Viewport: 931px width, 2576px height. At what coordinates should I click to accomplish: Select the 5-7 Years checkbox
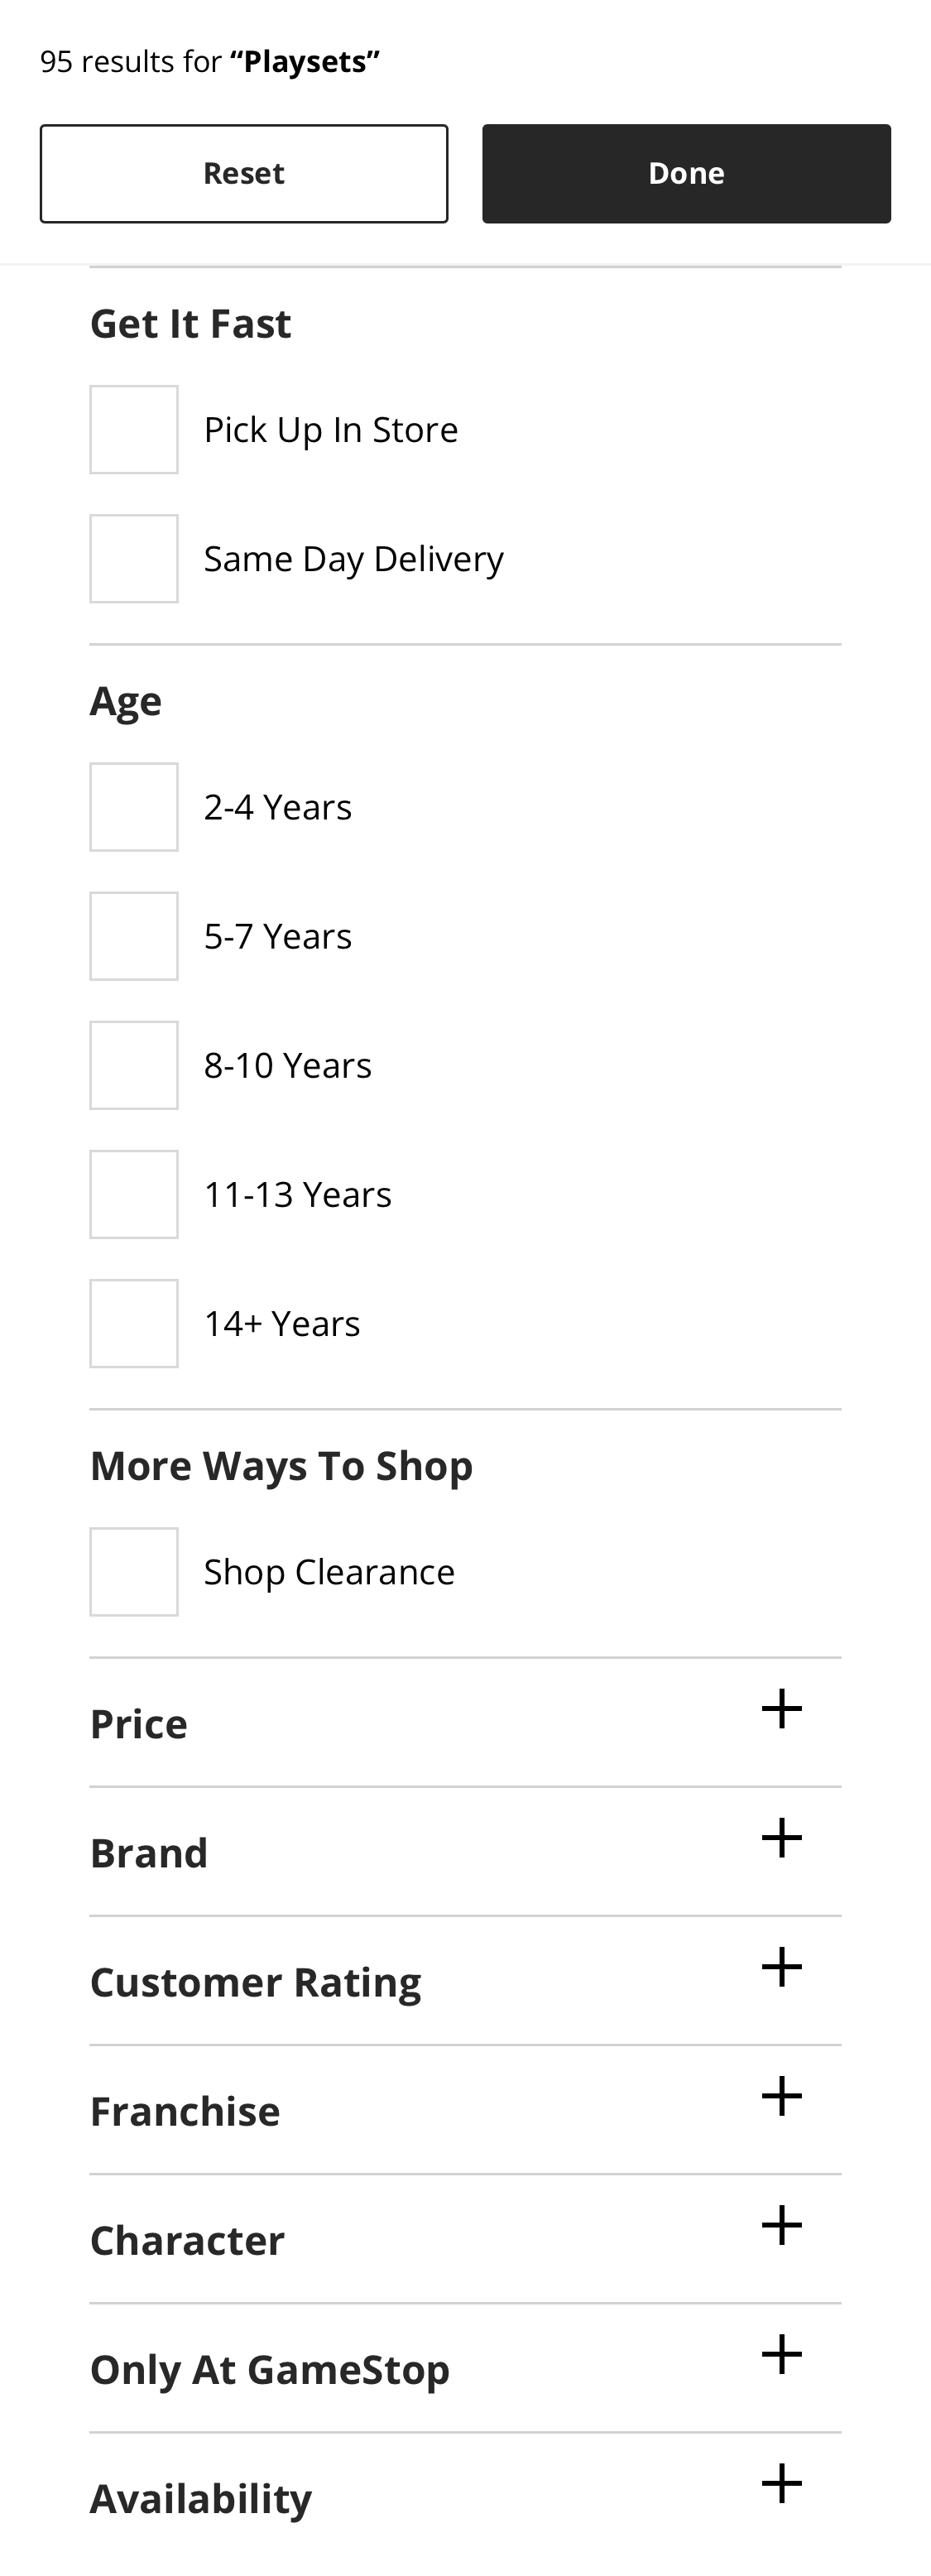pos(134,936)
